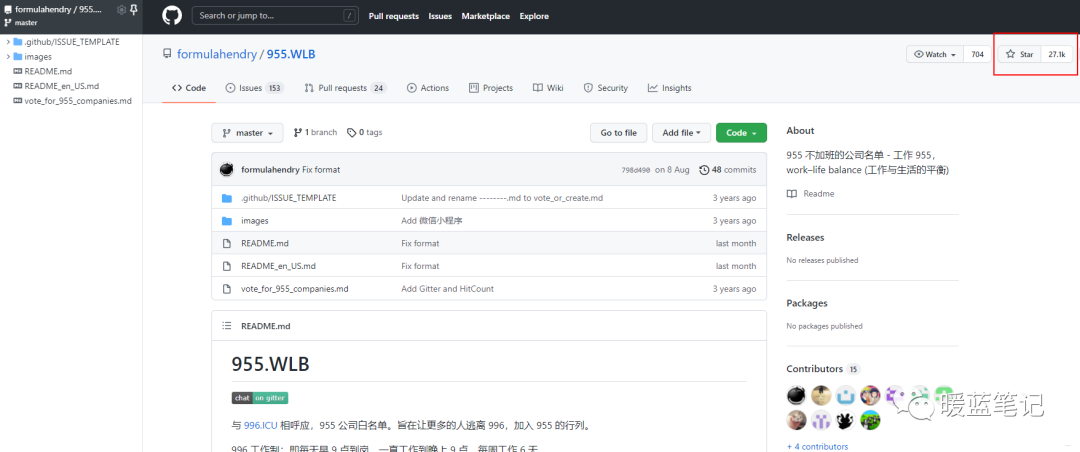Expand .github/ISSUE_TEMPLATE folder in sidebar tree
The image size is (1080, 452).
[x=8, y=42]
